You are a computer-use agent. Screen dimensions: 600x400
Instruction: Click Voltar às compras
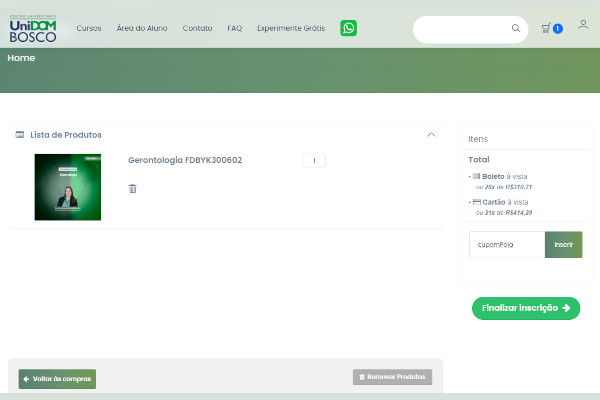click(x=57, y=379)
